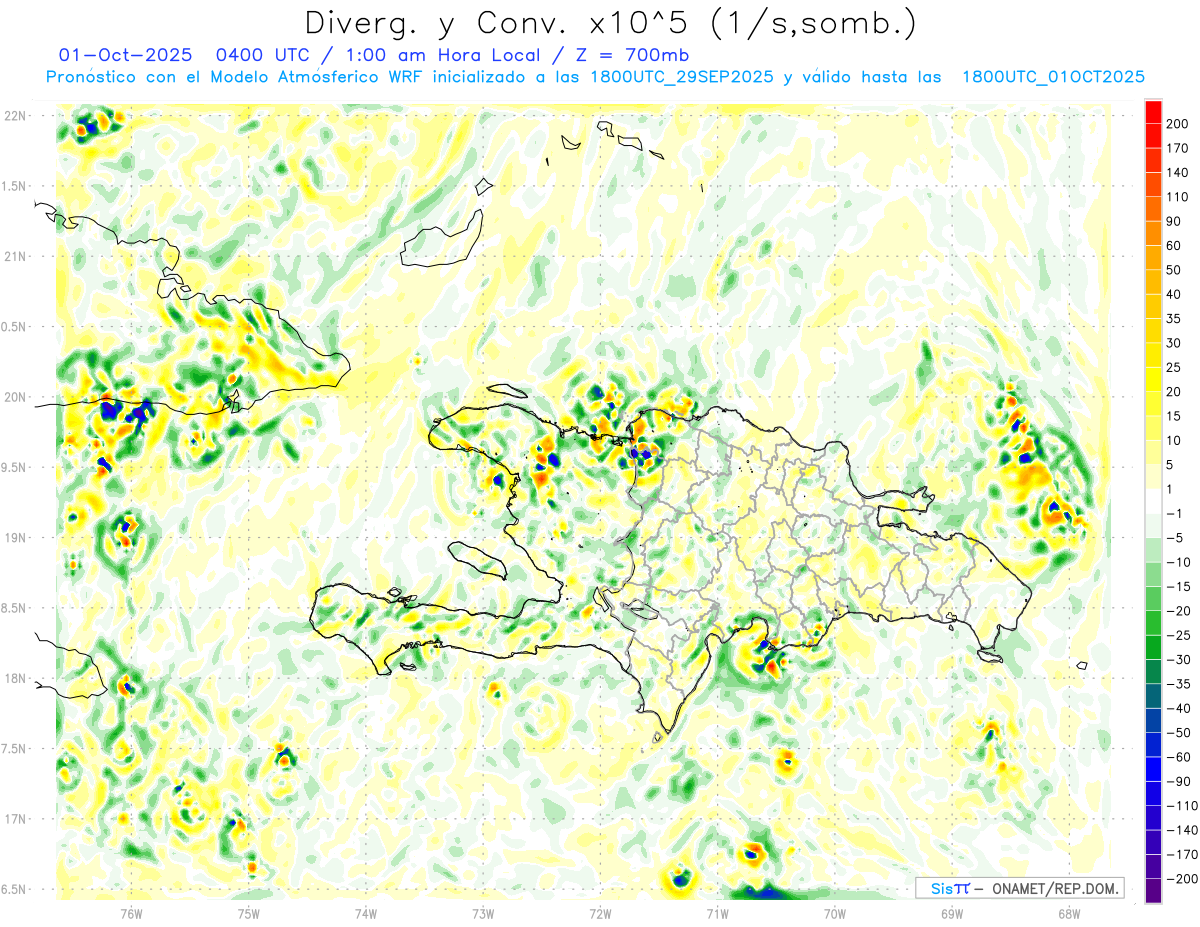1200x927 pixels.
Task: Click the '72W' longitude axis label
Action: (600, 913)
